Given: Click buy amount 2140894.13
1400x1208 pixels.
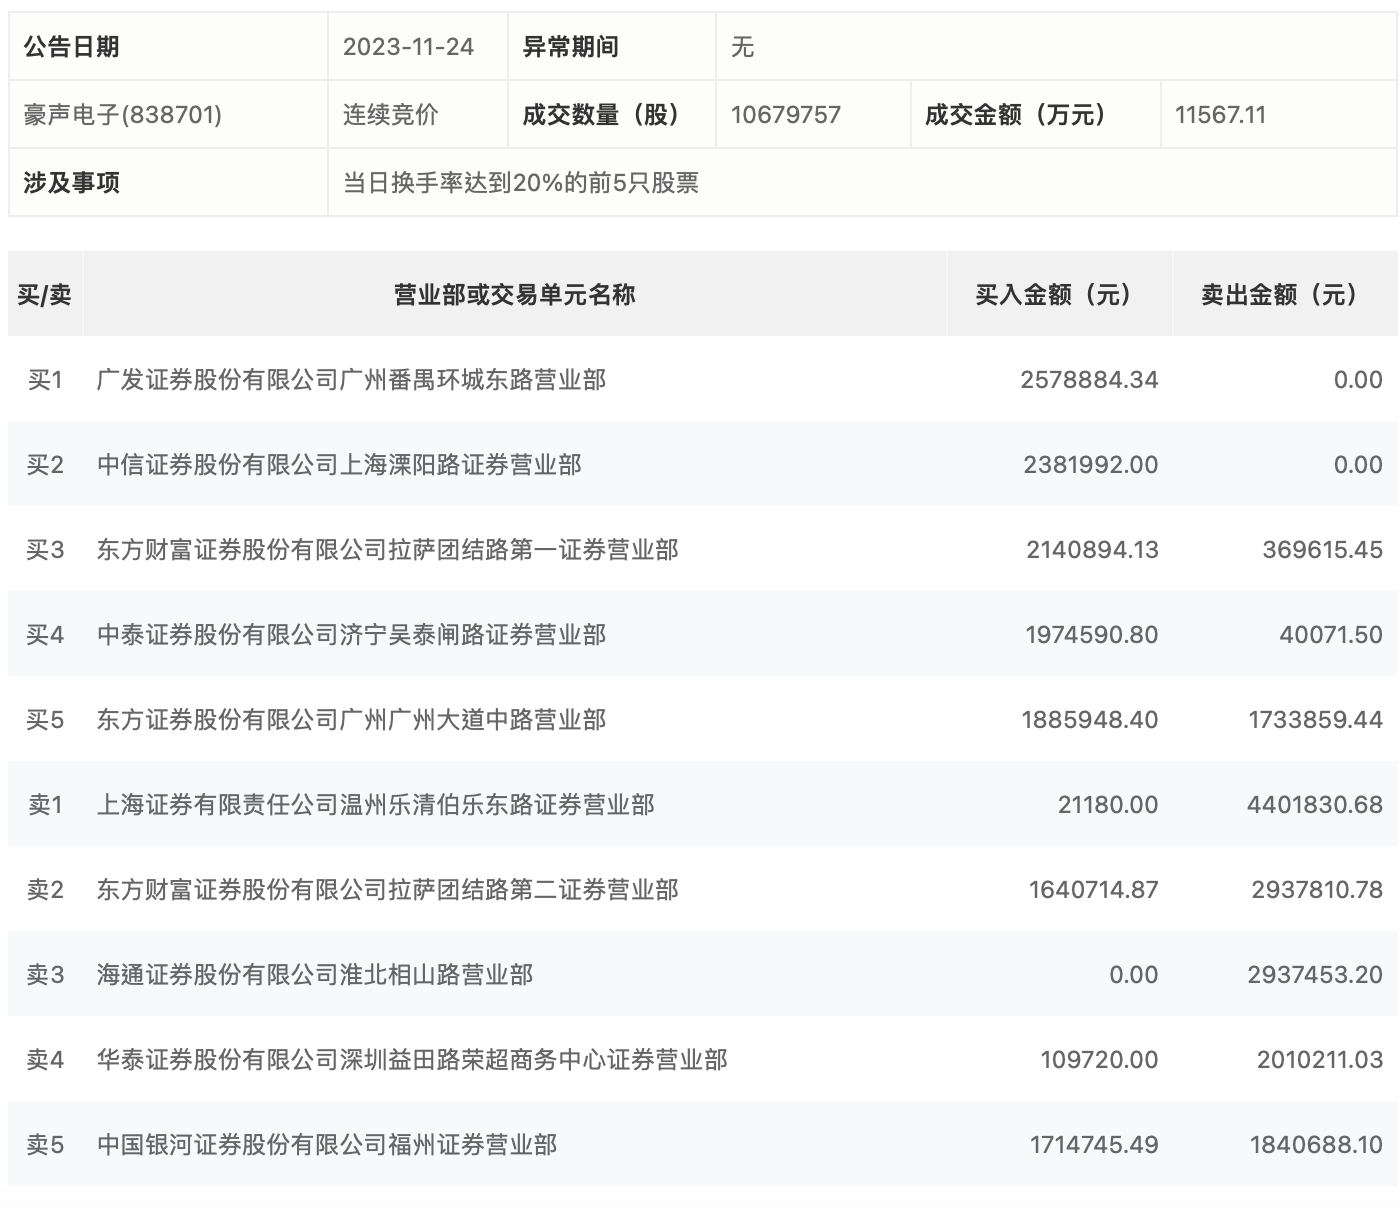Looking at the screenshot, I should coord(1093,550).
